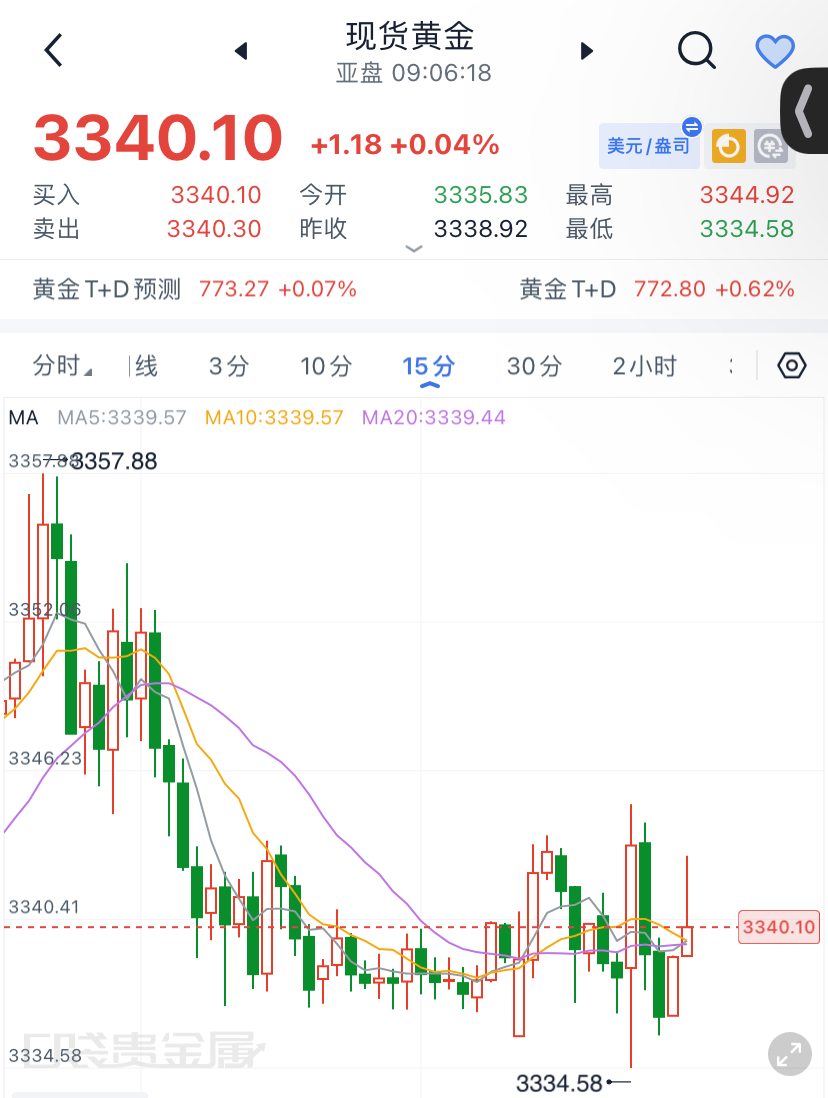Tap 最高 value 3344.92
The image size is (828, 1098).
(747, 195)
